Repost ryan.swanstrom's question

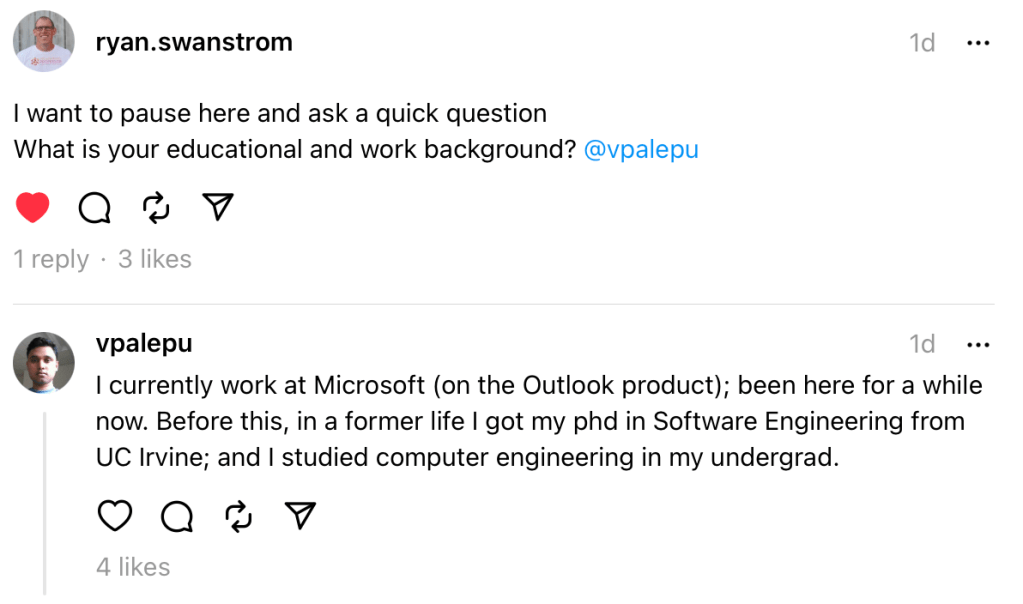(156, 207)
